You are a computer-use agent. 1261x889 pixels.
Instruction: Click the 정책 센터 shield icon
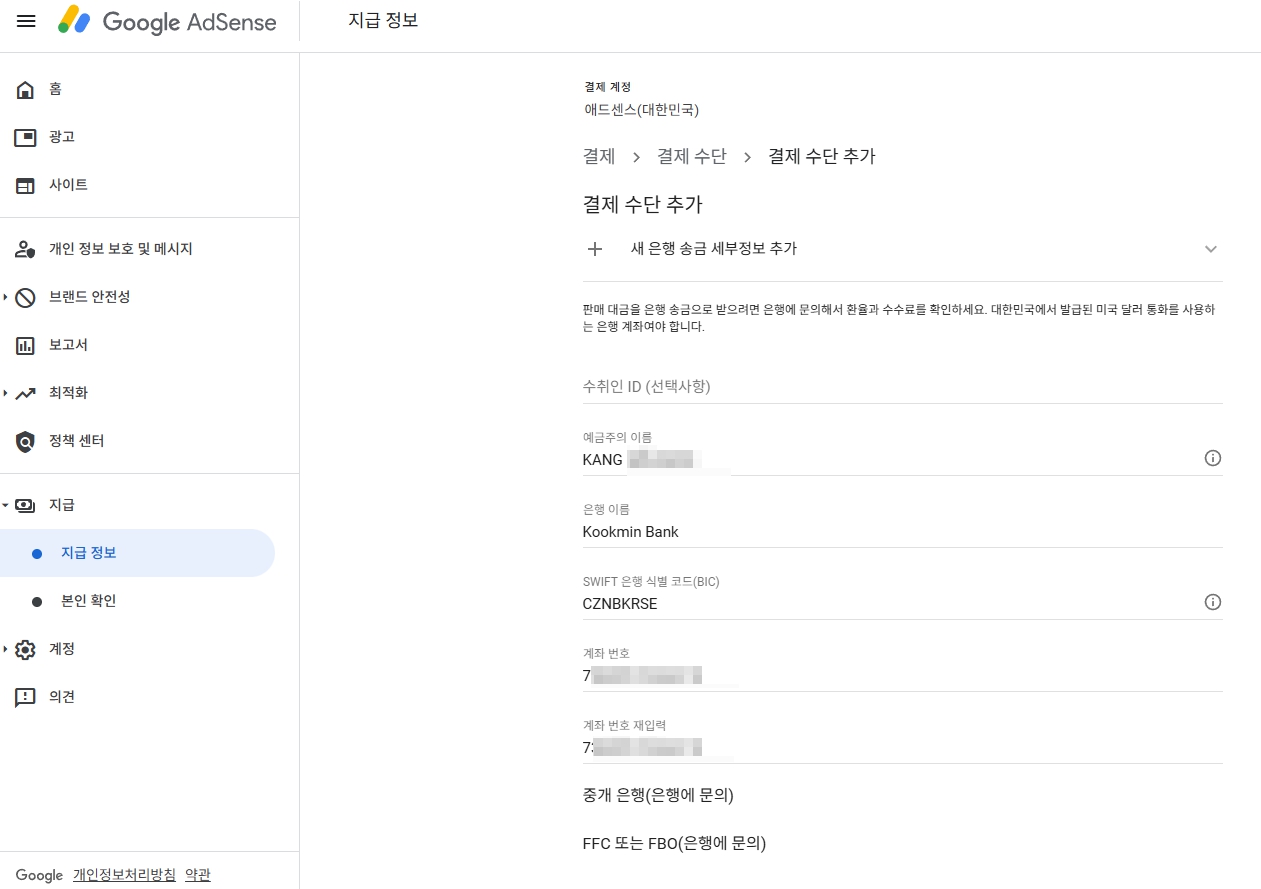[x=25, y=441]
